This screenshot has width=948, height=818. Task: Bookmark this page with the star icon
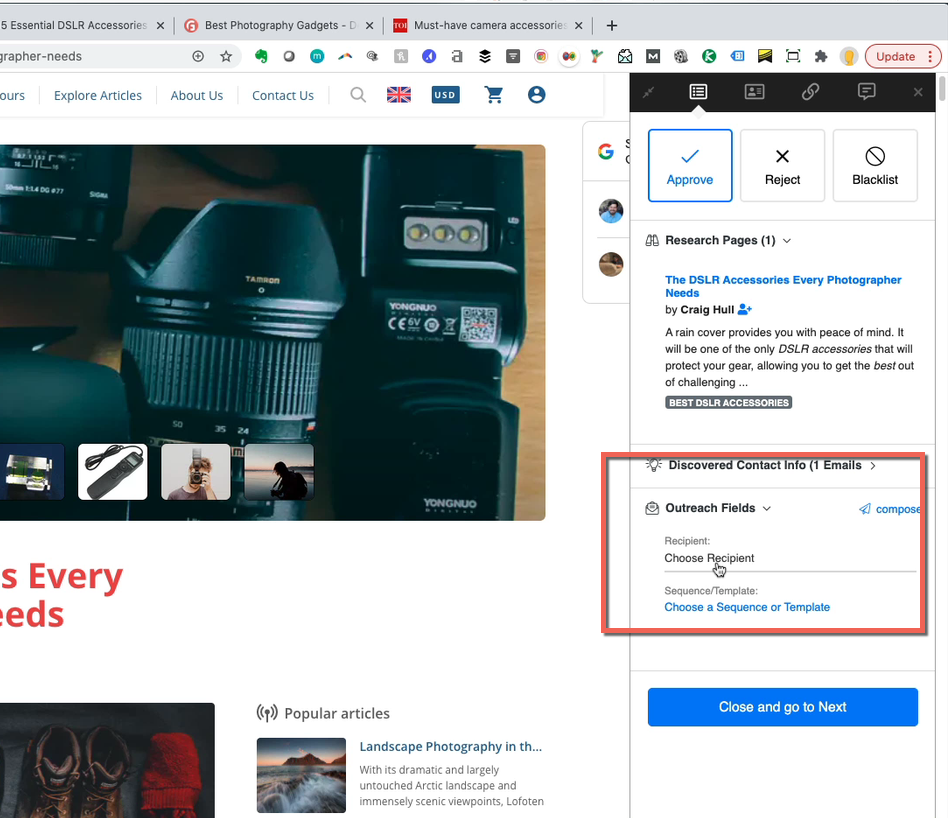[x=226, y=57]
